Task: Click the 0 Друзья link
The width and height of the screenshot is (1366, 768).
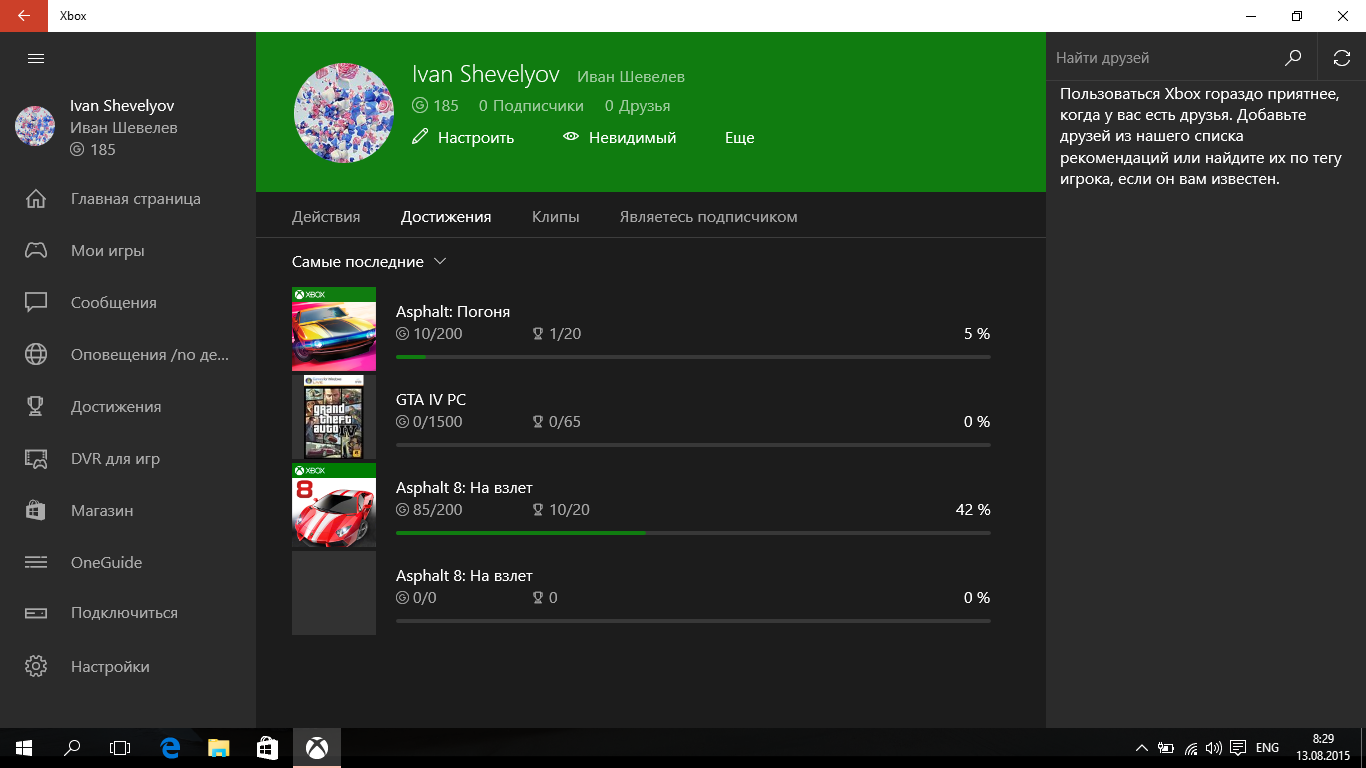Action: (637, 106)
